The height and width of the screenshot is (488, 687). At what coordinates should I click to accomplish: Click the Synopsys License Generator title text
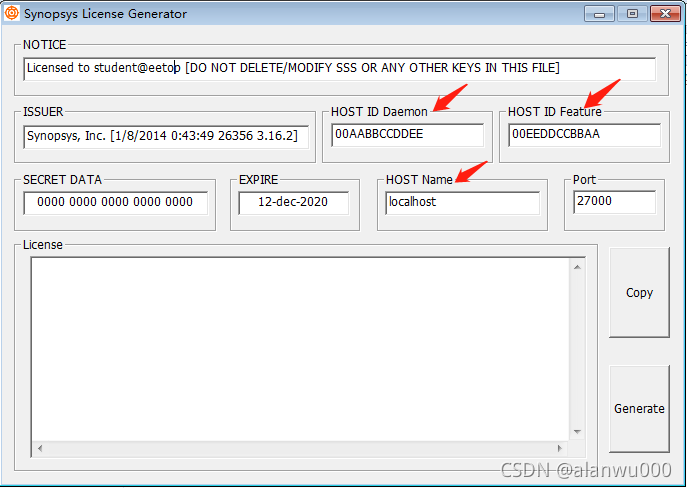tap(106, 14)
